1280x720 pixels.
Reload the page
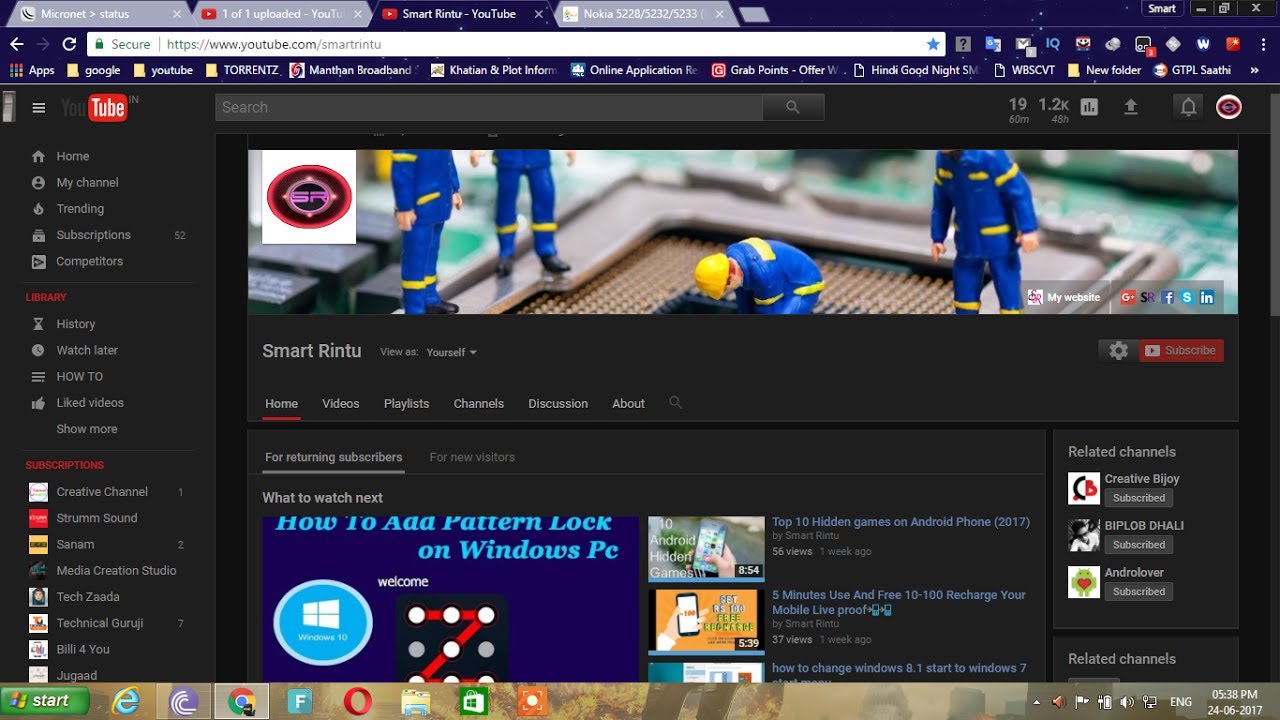69,44
